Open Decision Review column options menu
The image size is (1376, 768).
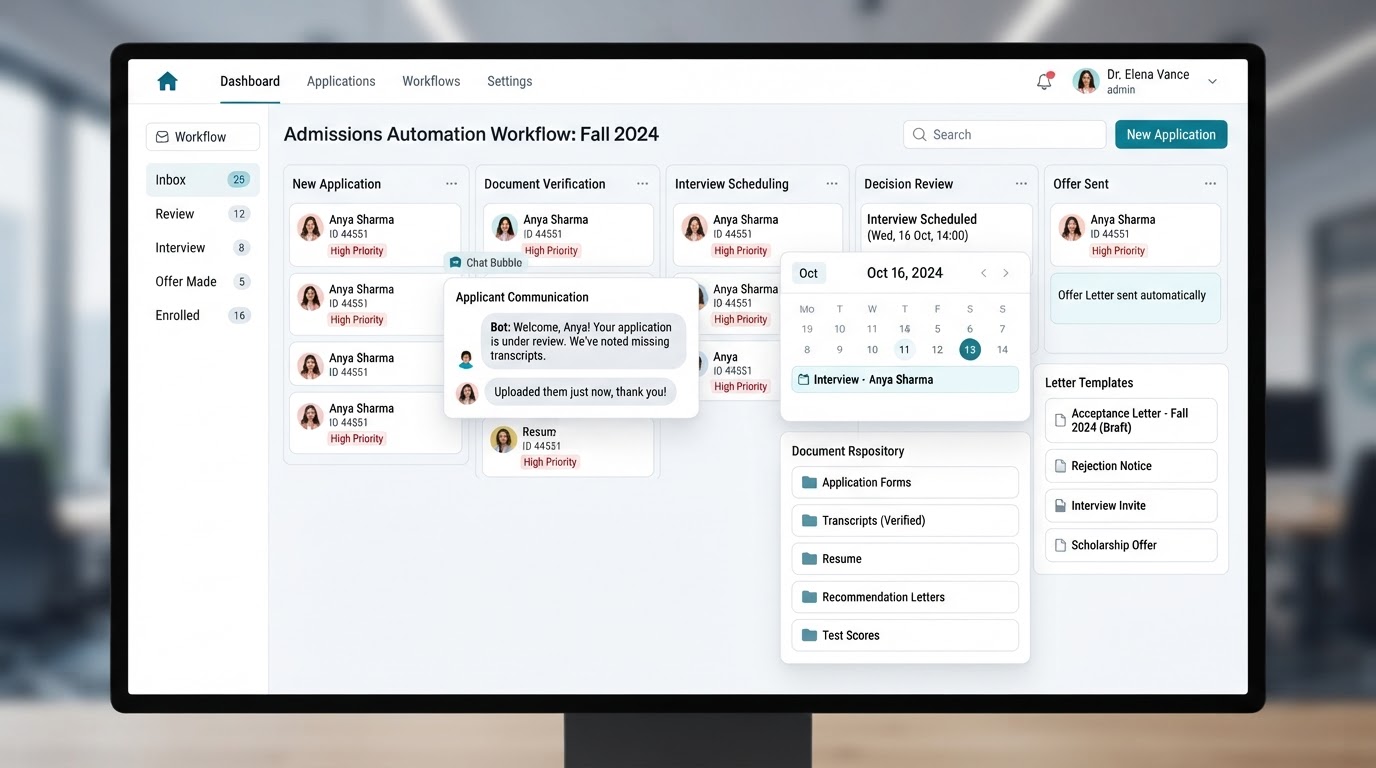point(1021,184)
